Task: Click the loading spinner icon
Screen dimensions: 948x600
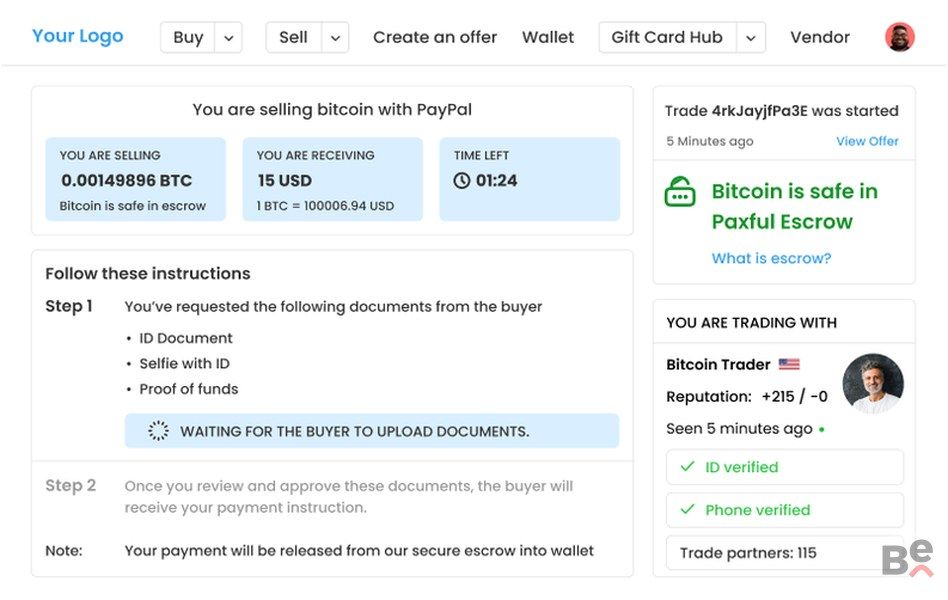Action: pyautogui.click(x=158, y=431)
